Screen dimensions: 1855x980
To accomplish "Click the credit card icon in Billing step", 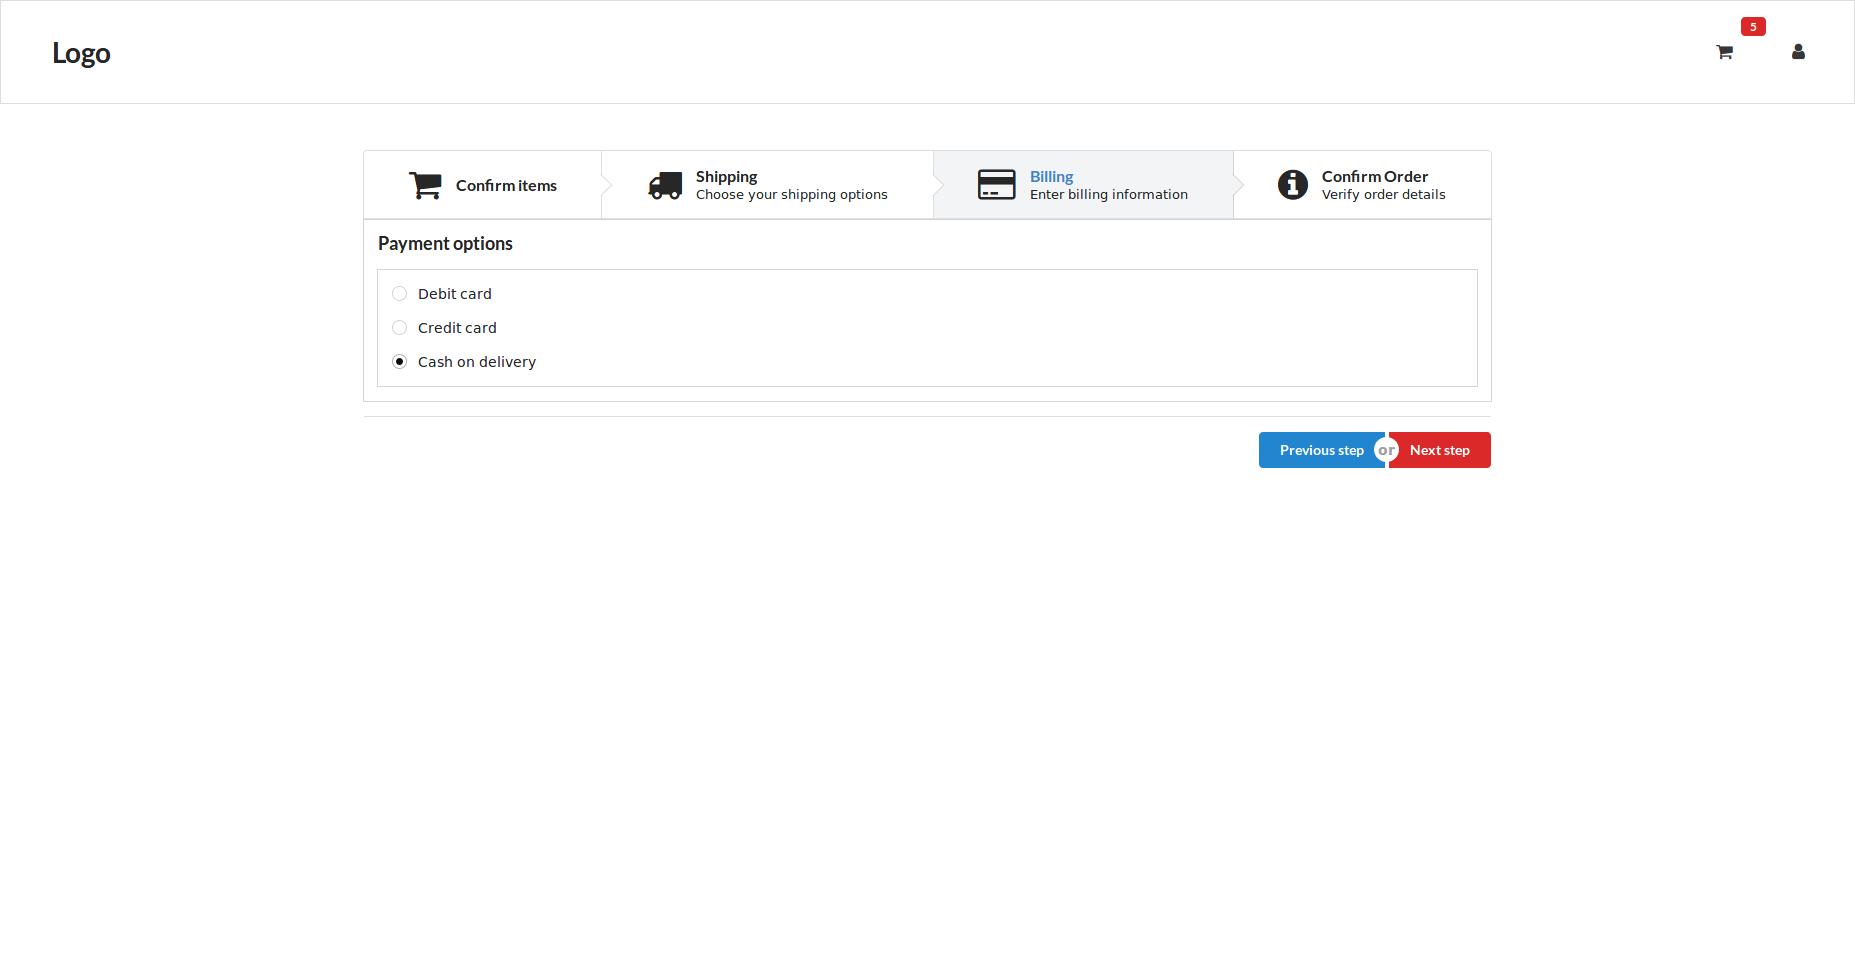I will [x=997, y=185].
